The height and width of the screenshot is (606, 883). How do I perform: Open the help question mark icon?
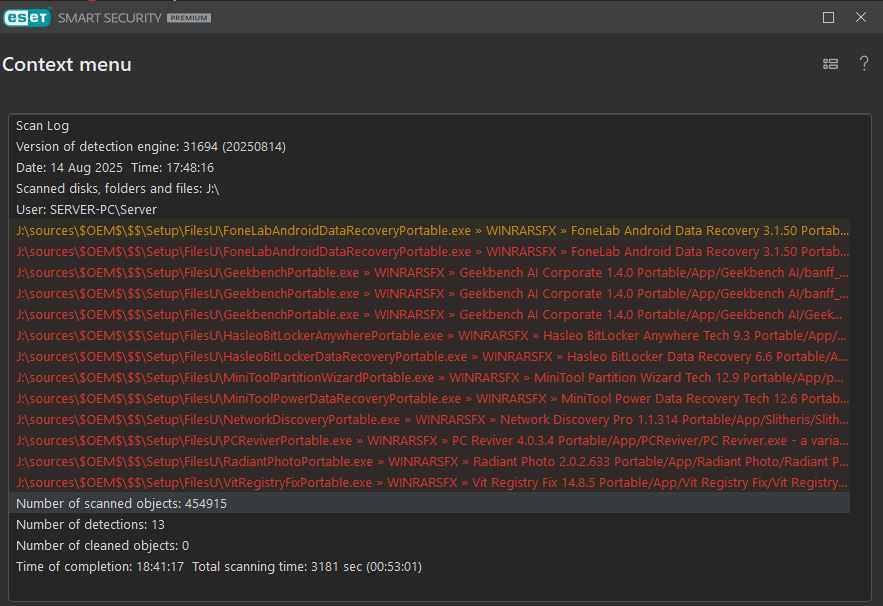coord(864,63)
